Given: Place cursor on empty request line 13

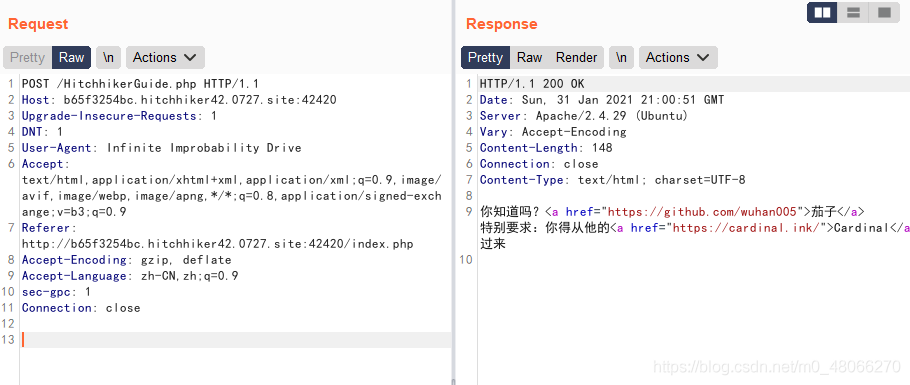Looking at the screenshot, I should [236, 340].
